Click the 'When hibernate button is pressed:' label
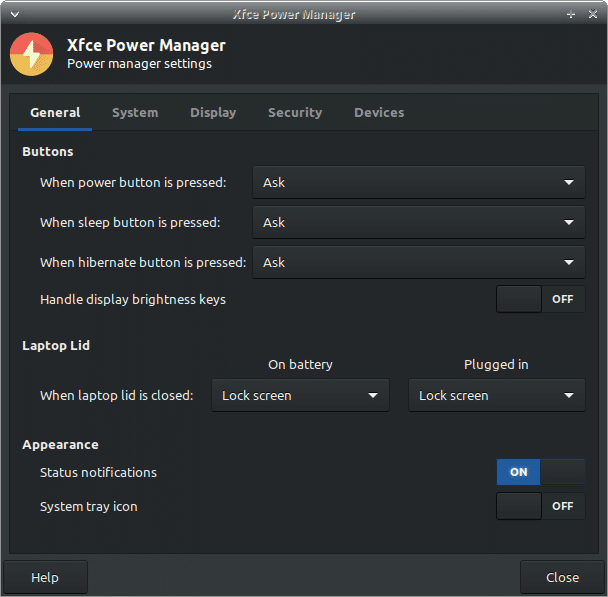The image size is (608, 597). point(143,262)
